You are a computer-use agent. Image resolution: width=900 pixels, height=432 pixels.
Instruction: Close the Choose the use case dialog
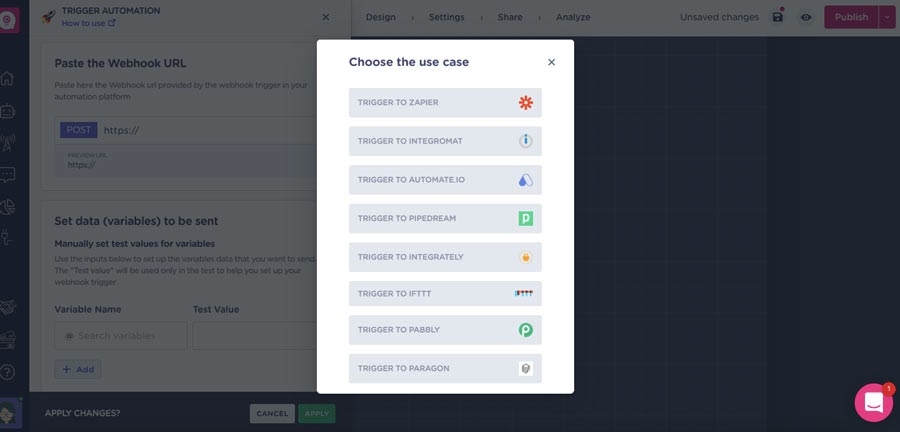pos(552,62)
